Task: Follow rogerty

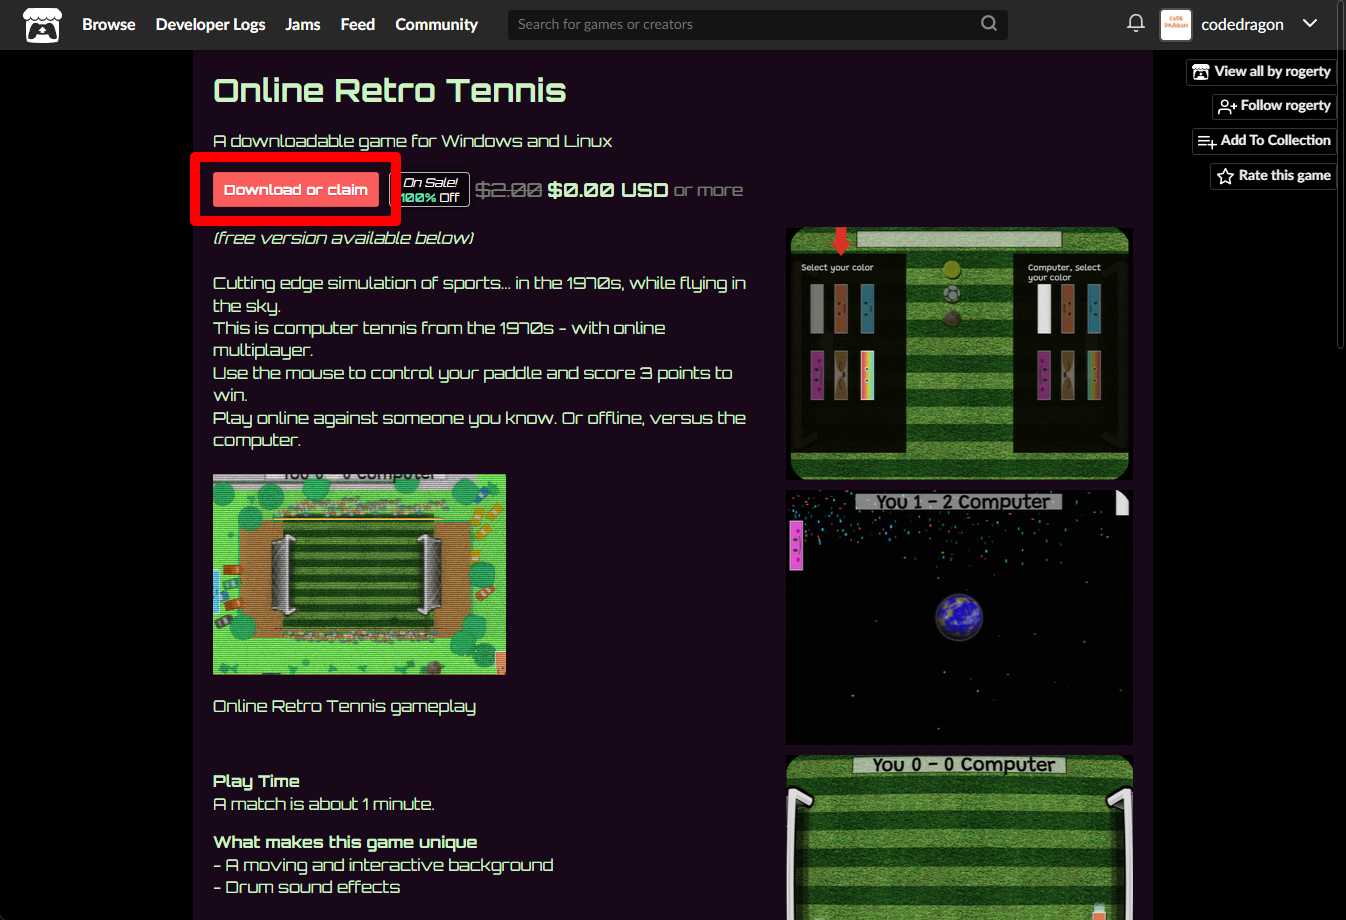Action: pyautogui.click(x=1274, y=106)
